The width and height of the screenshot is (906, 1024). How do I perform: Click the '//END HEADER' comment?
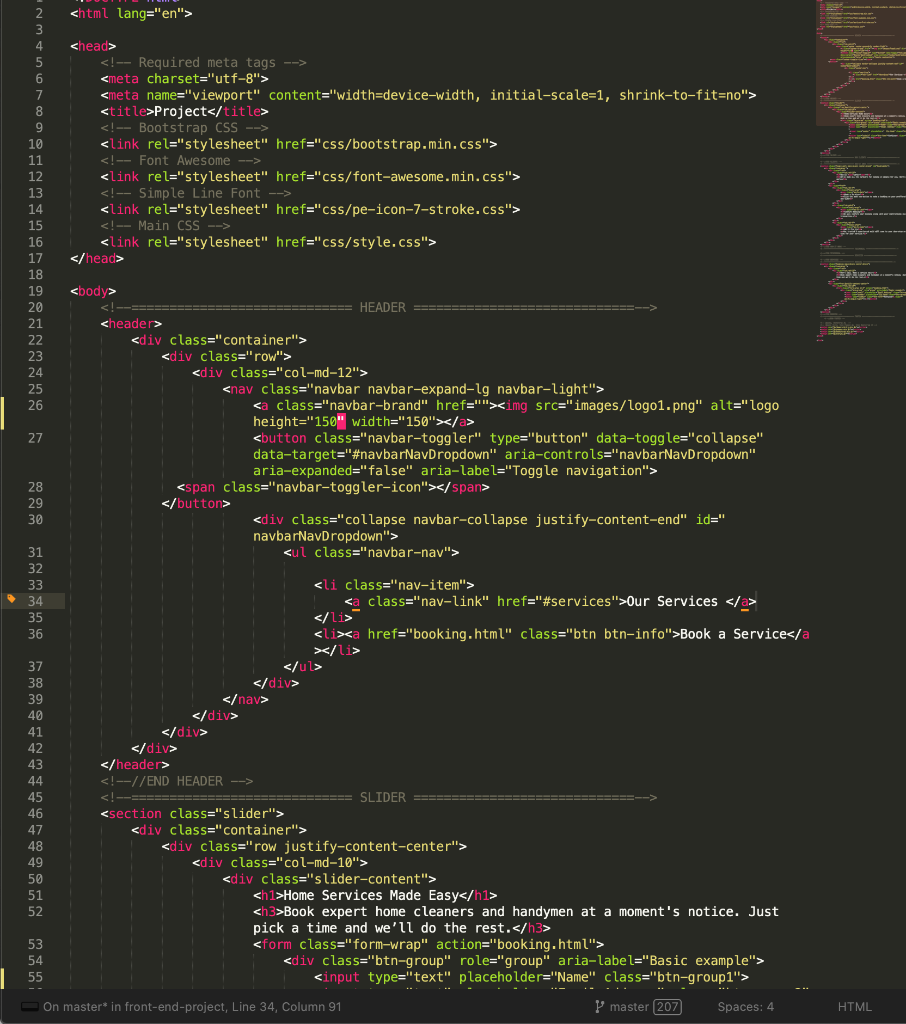pos(177,781)
